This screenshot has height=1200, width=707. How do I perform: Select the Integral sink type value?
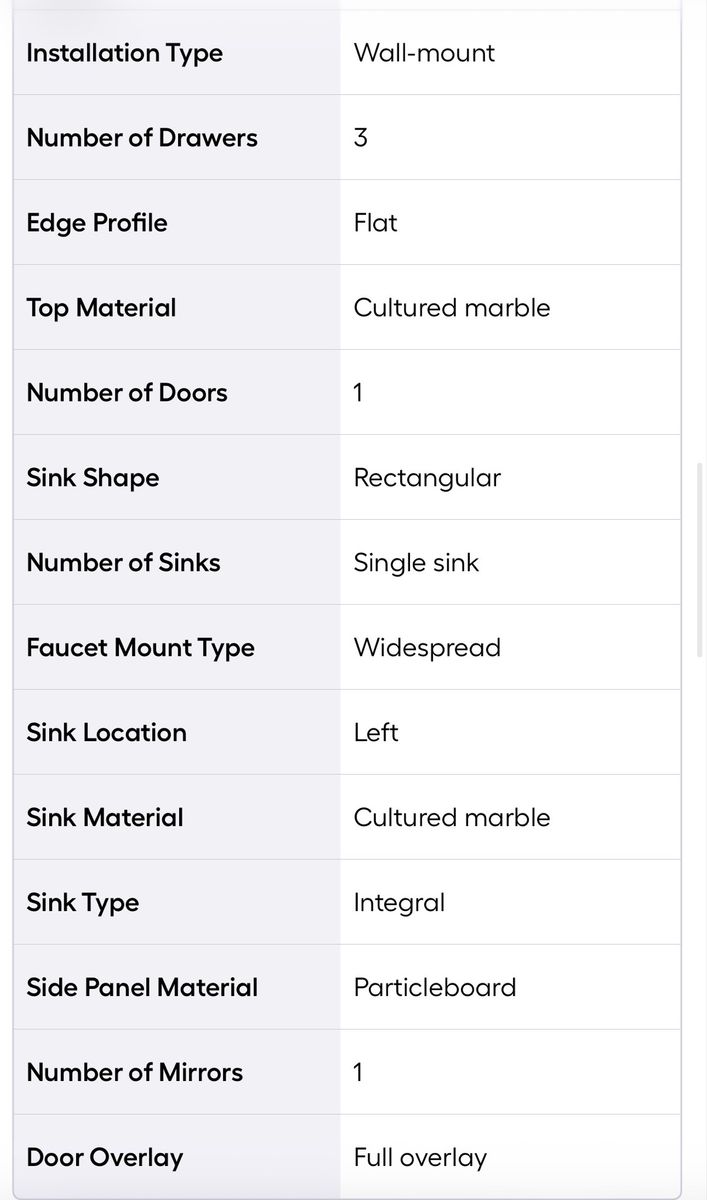click(x=399, y=903)
